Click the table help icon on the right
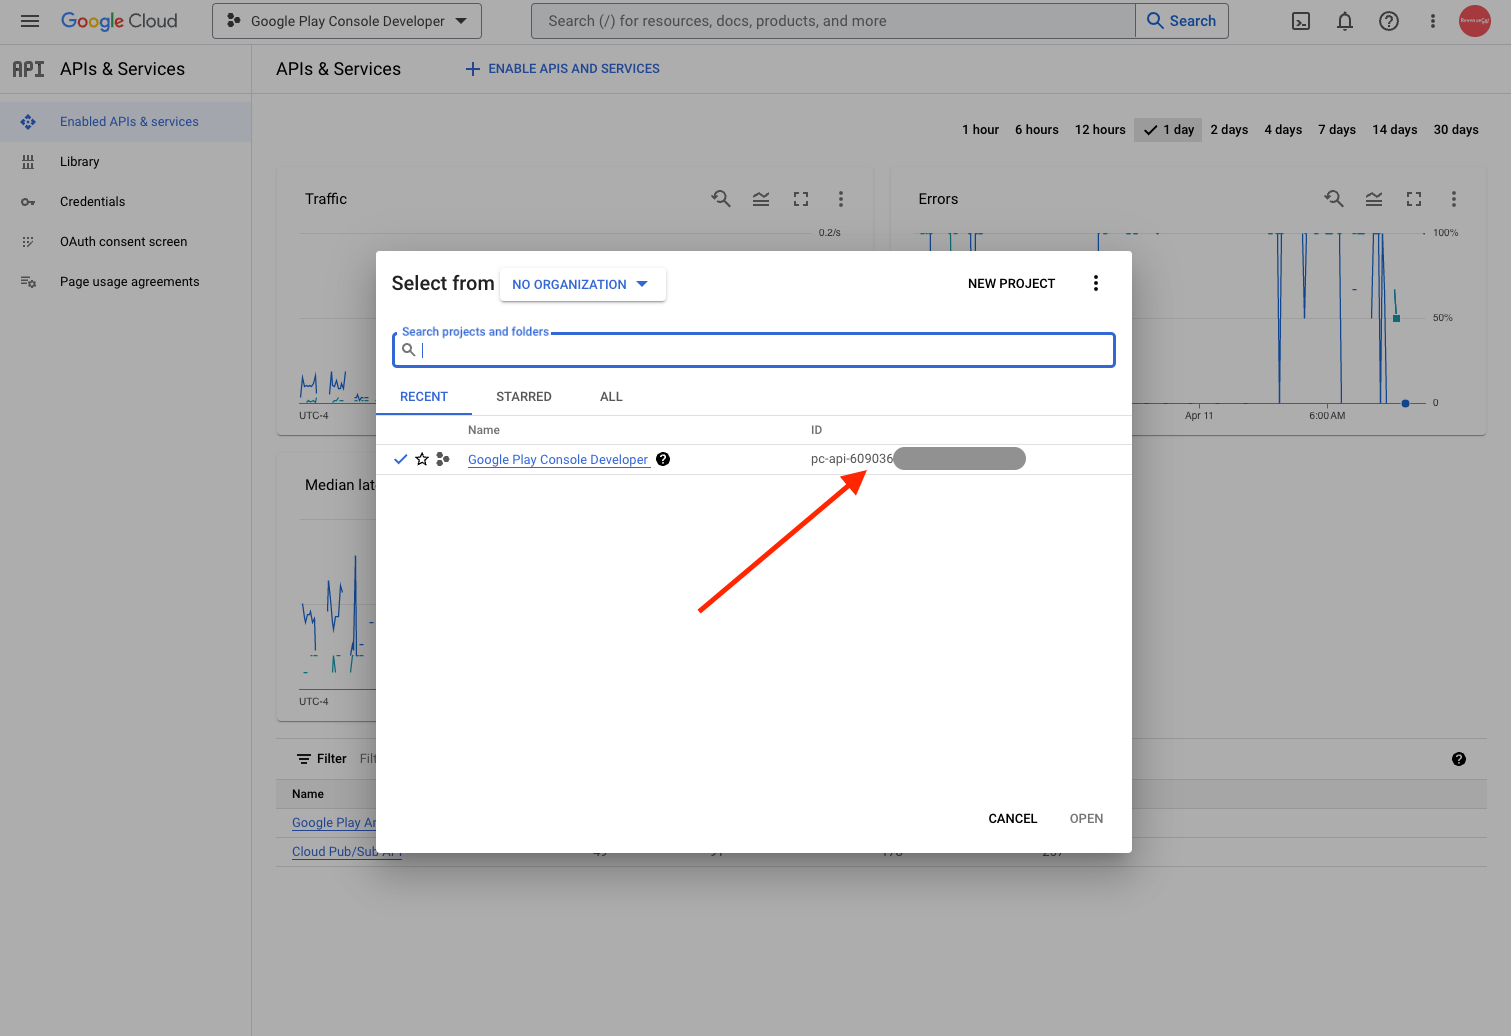This screenshot has width=1511, height=1036. 1459,759
